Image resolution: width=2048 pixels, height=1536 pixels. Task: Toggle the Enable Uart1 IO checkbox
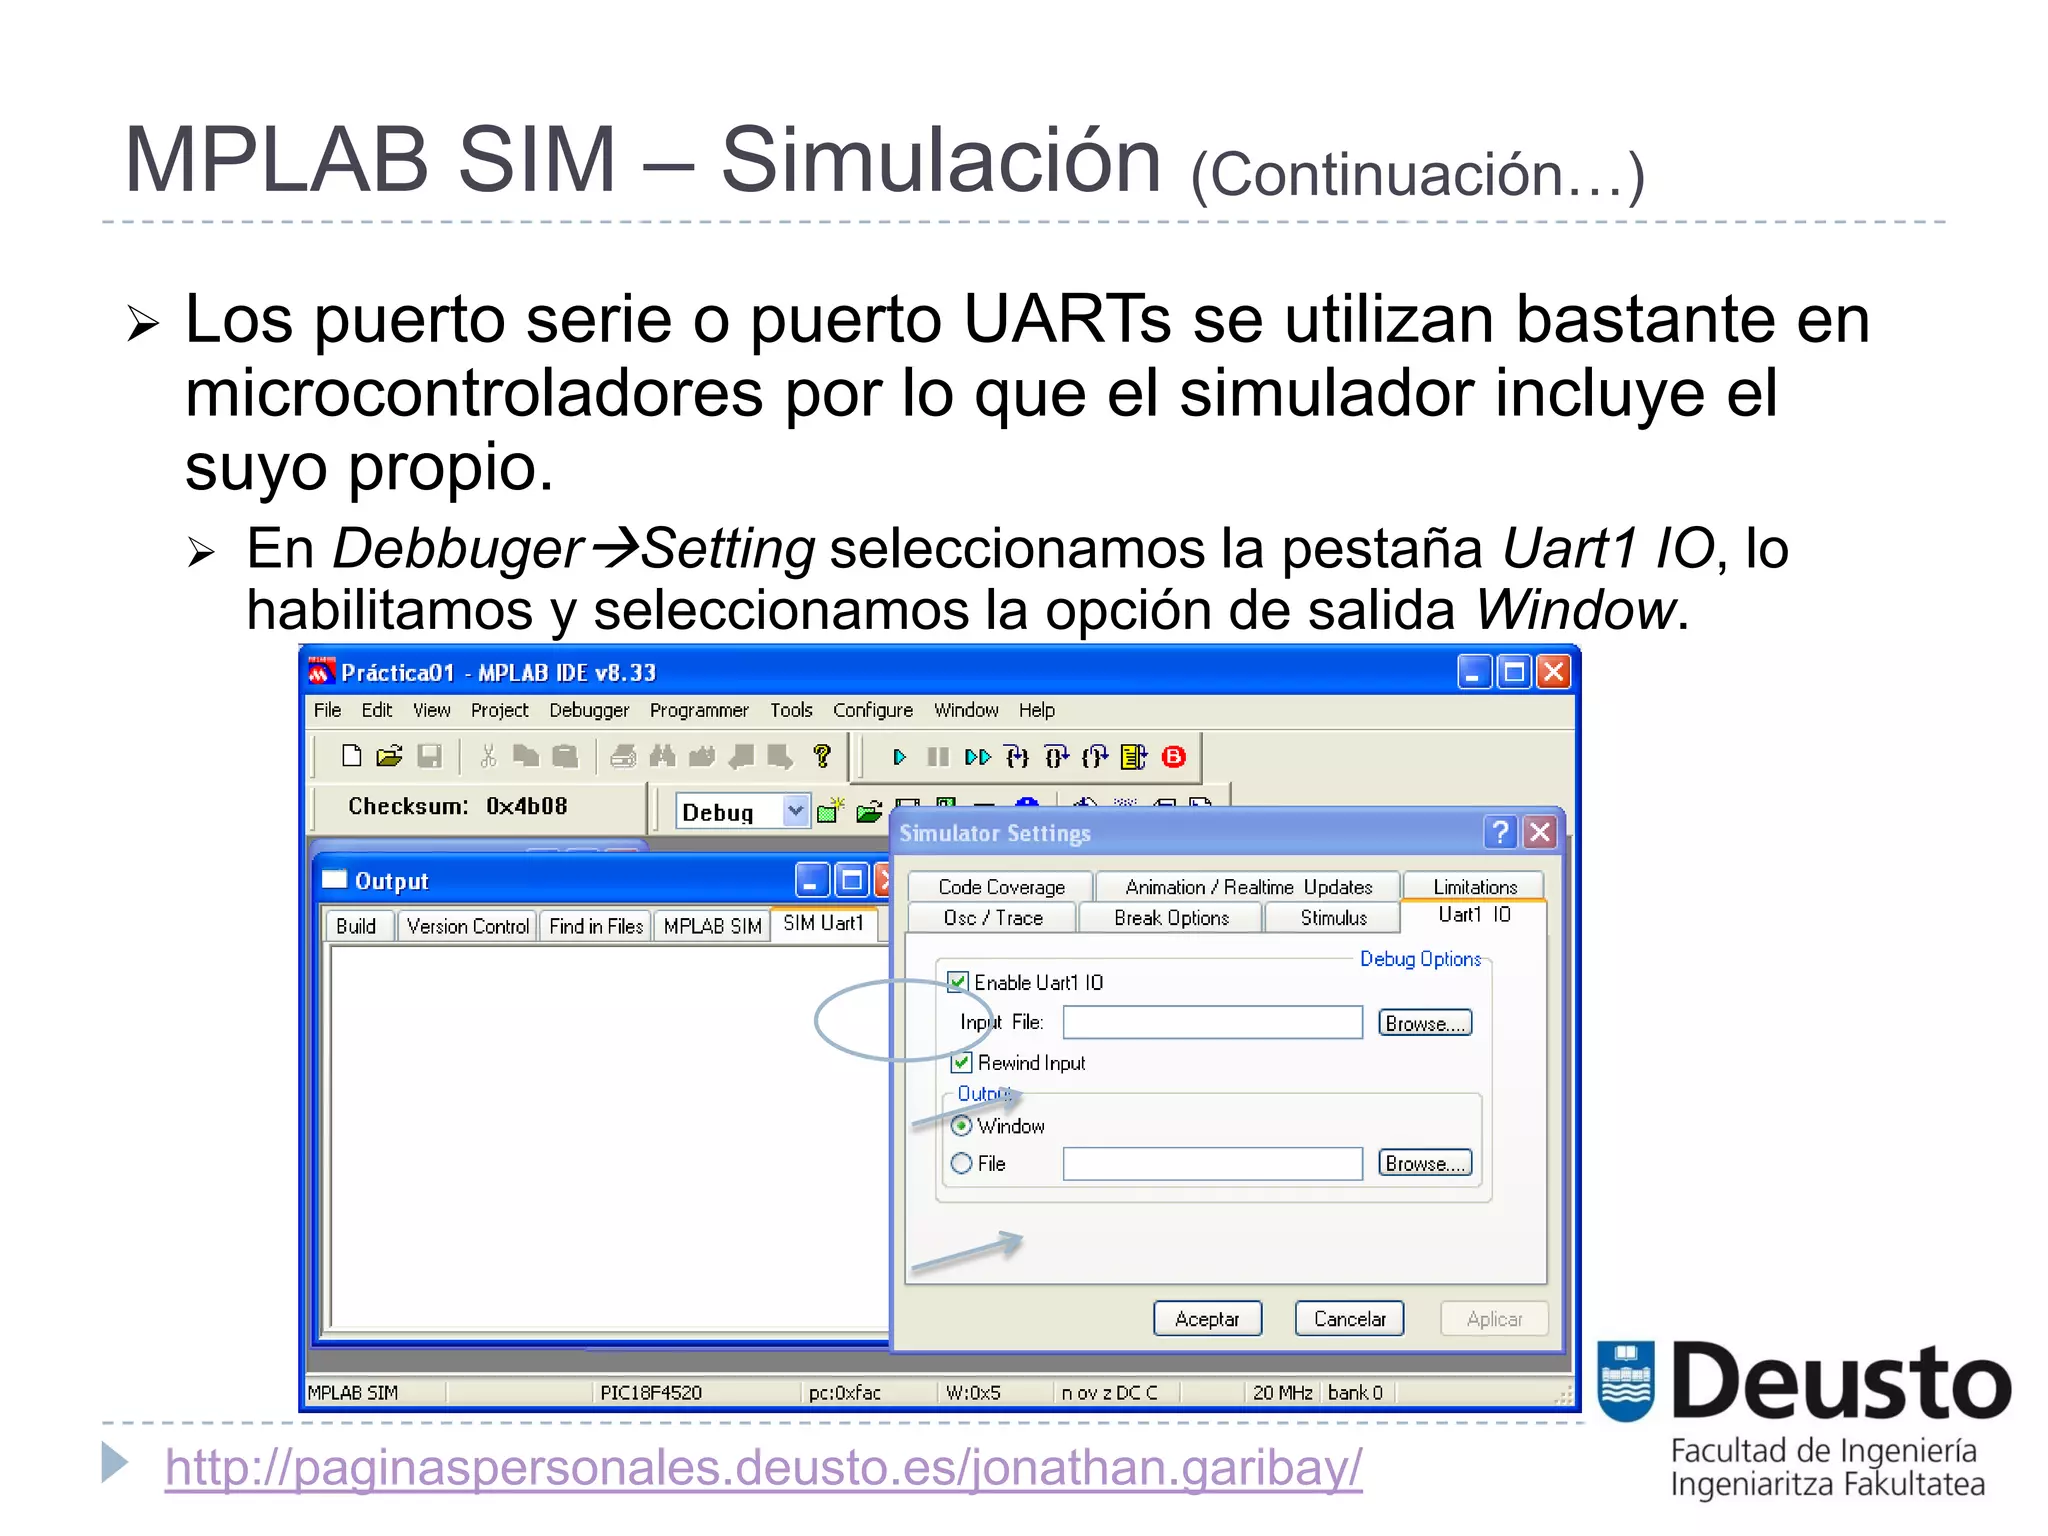[x=957, y=982]
